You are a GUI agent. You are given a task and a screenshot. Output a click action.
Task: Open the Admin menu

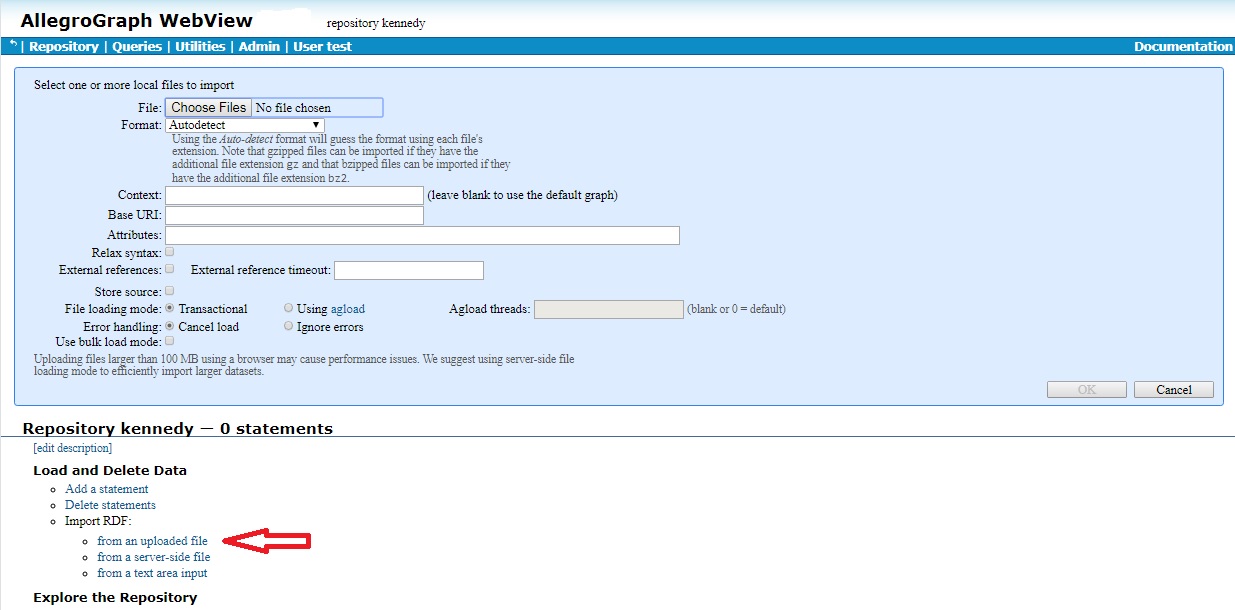pyautogui.click(x=259, y=47)
